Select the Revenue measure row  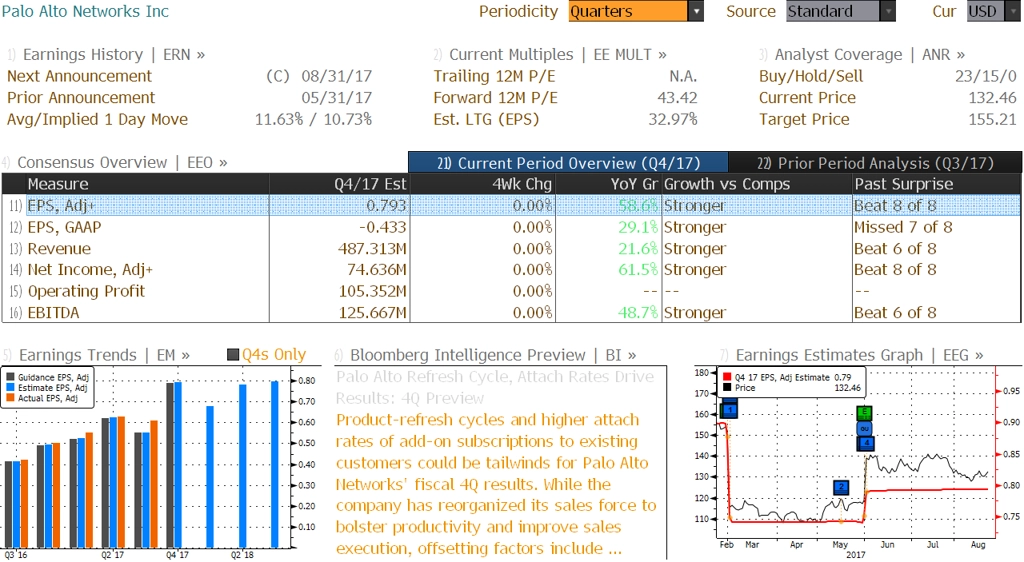511,249
